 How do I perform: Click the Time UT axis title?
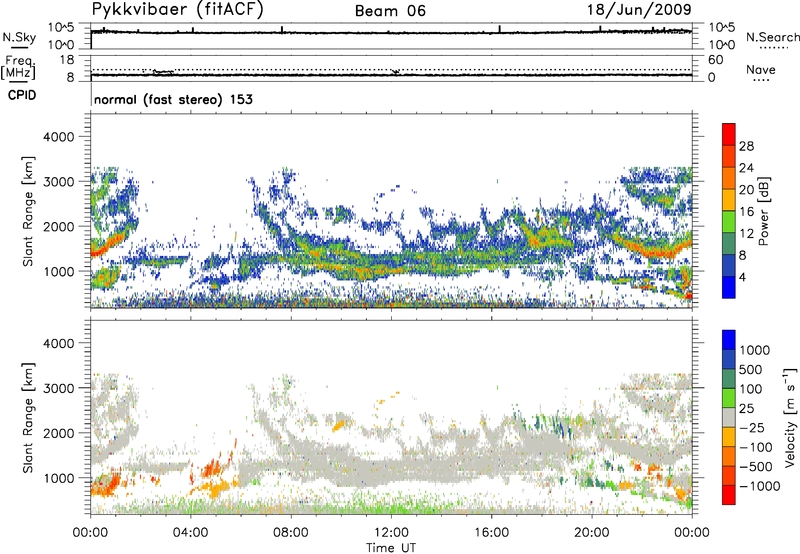click(391, 548)
